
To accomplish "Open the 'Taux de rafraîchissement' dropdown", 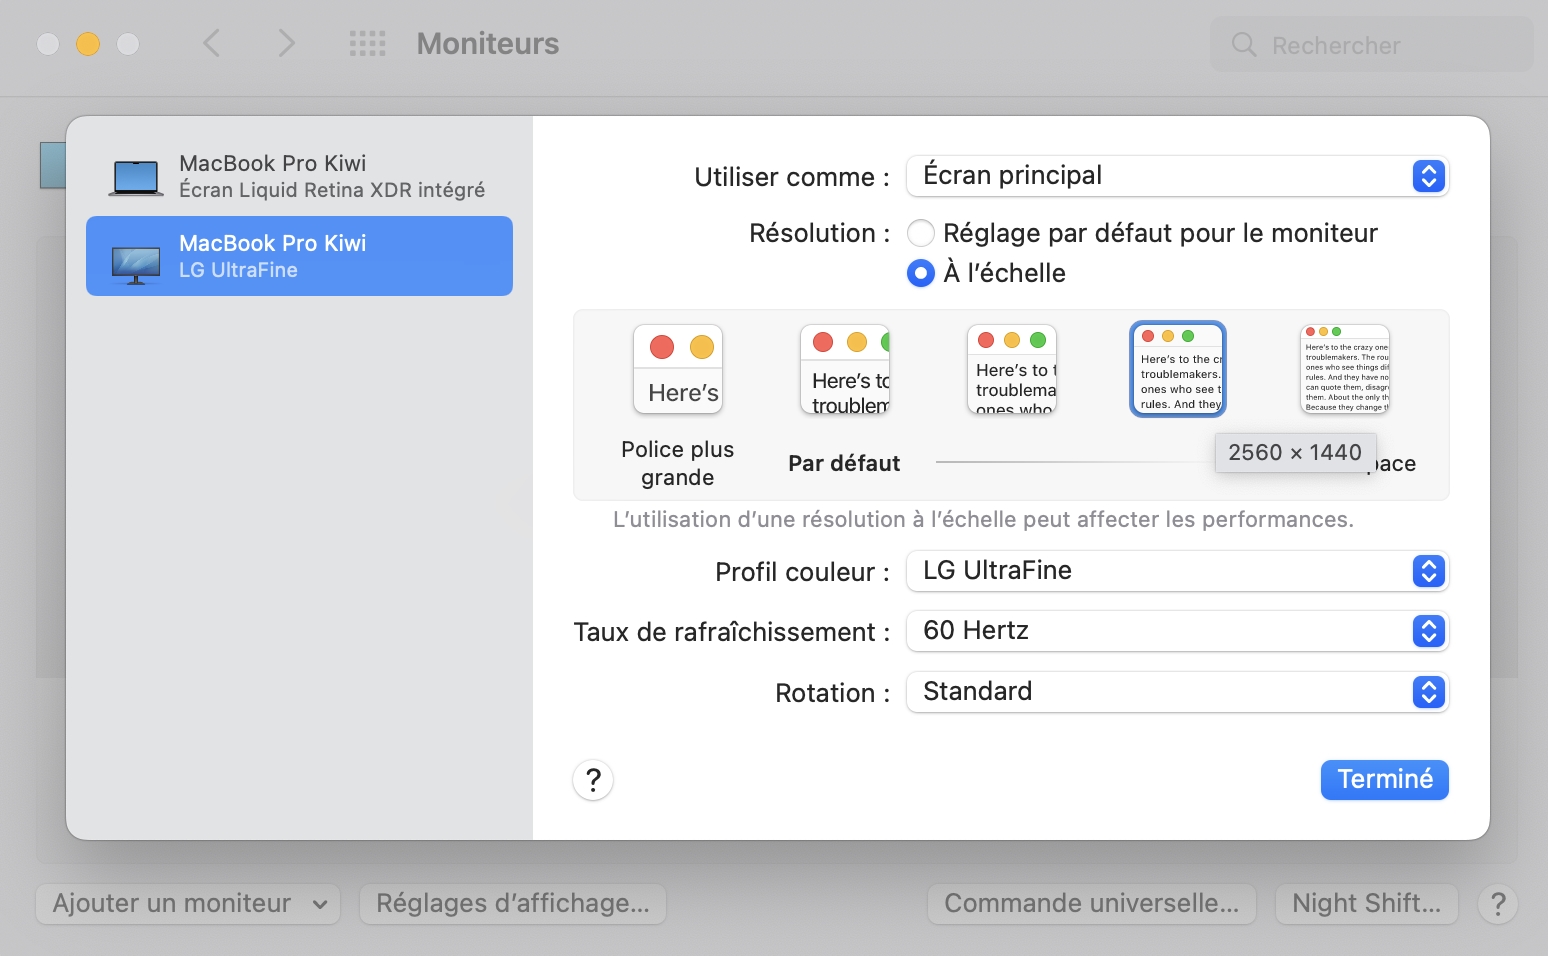I will (x=1177, y=631).
